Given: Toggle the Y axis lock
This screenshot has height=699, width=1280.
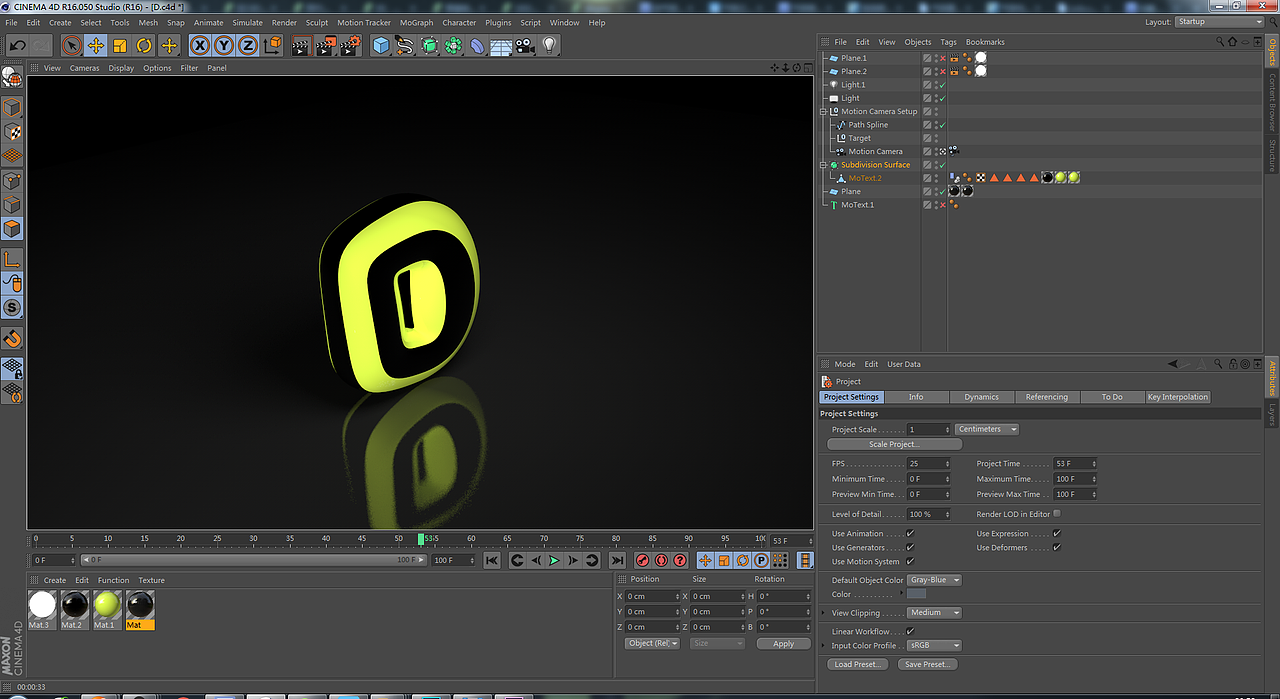Looking at the screenshot, I should tap(224, 45).
